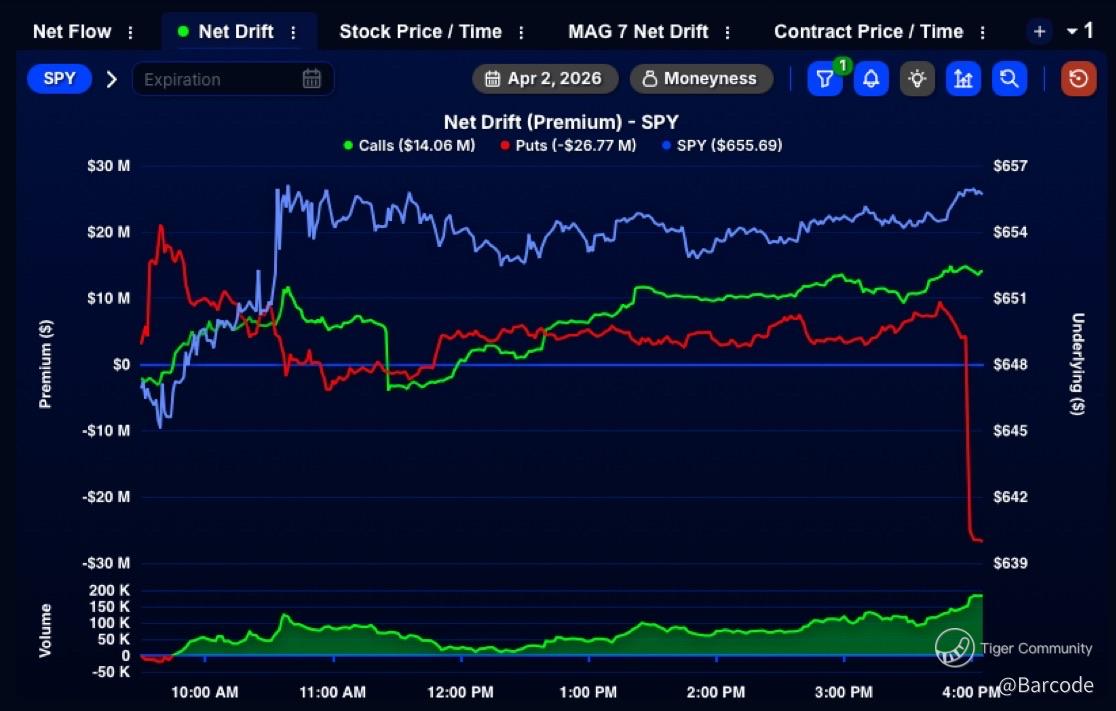
Task: Click the magnifier search icon
Action: 1009,78
